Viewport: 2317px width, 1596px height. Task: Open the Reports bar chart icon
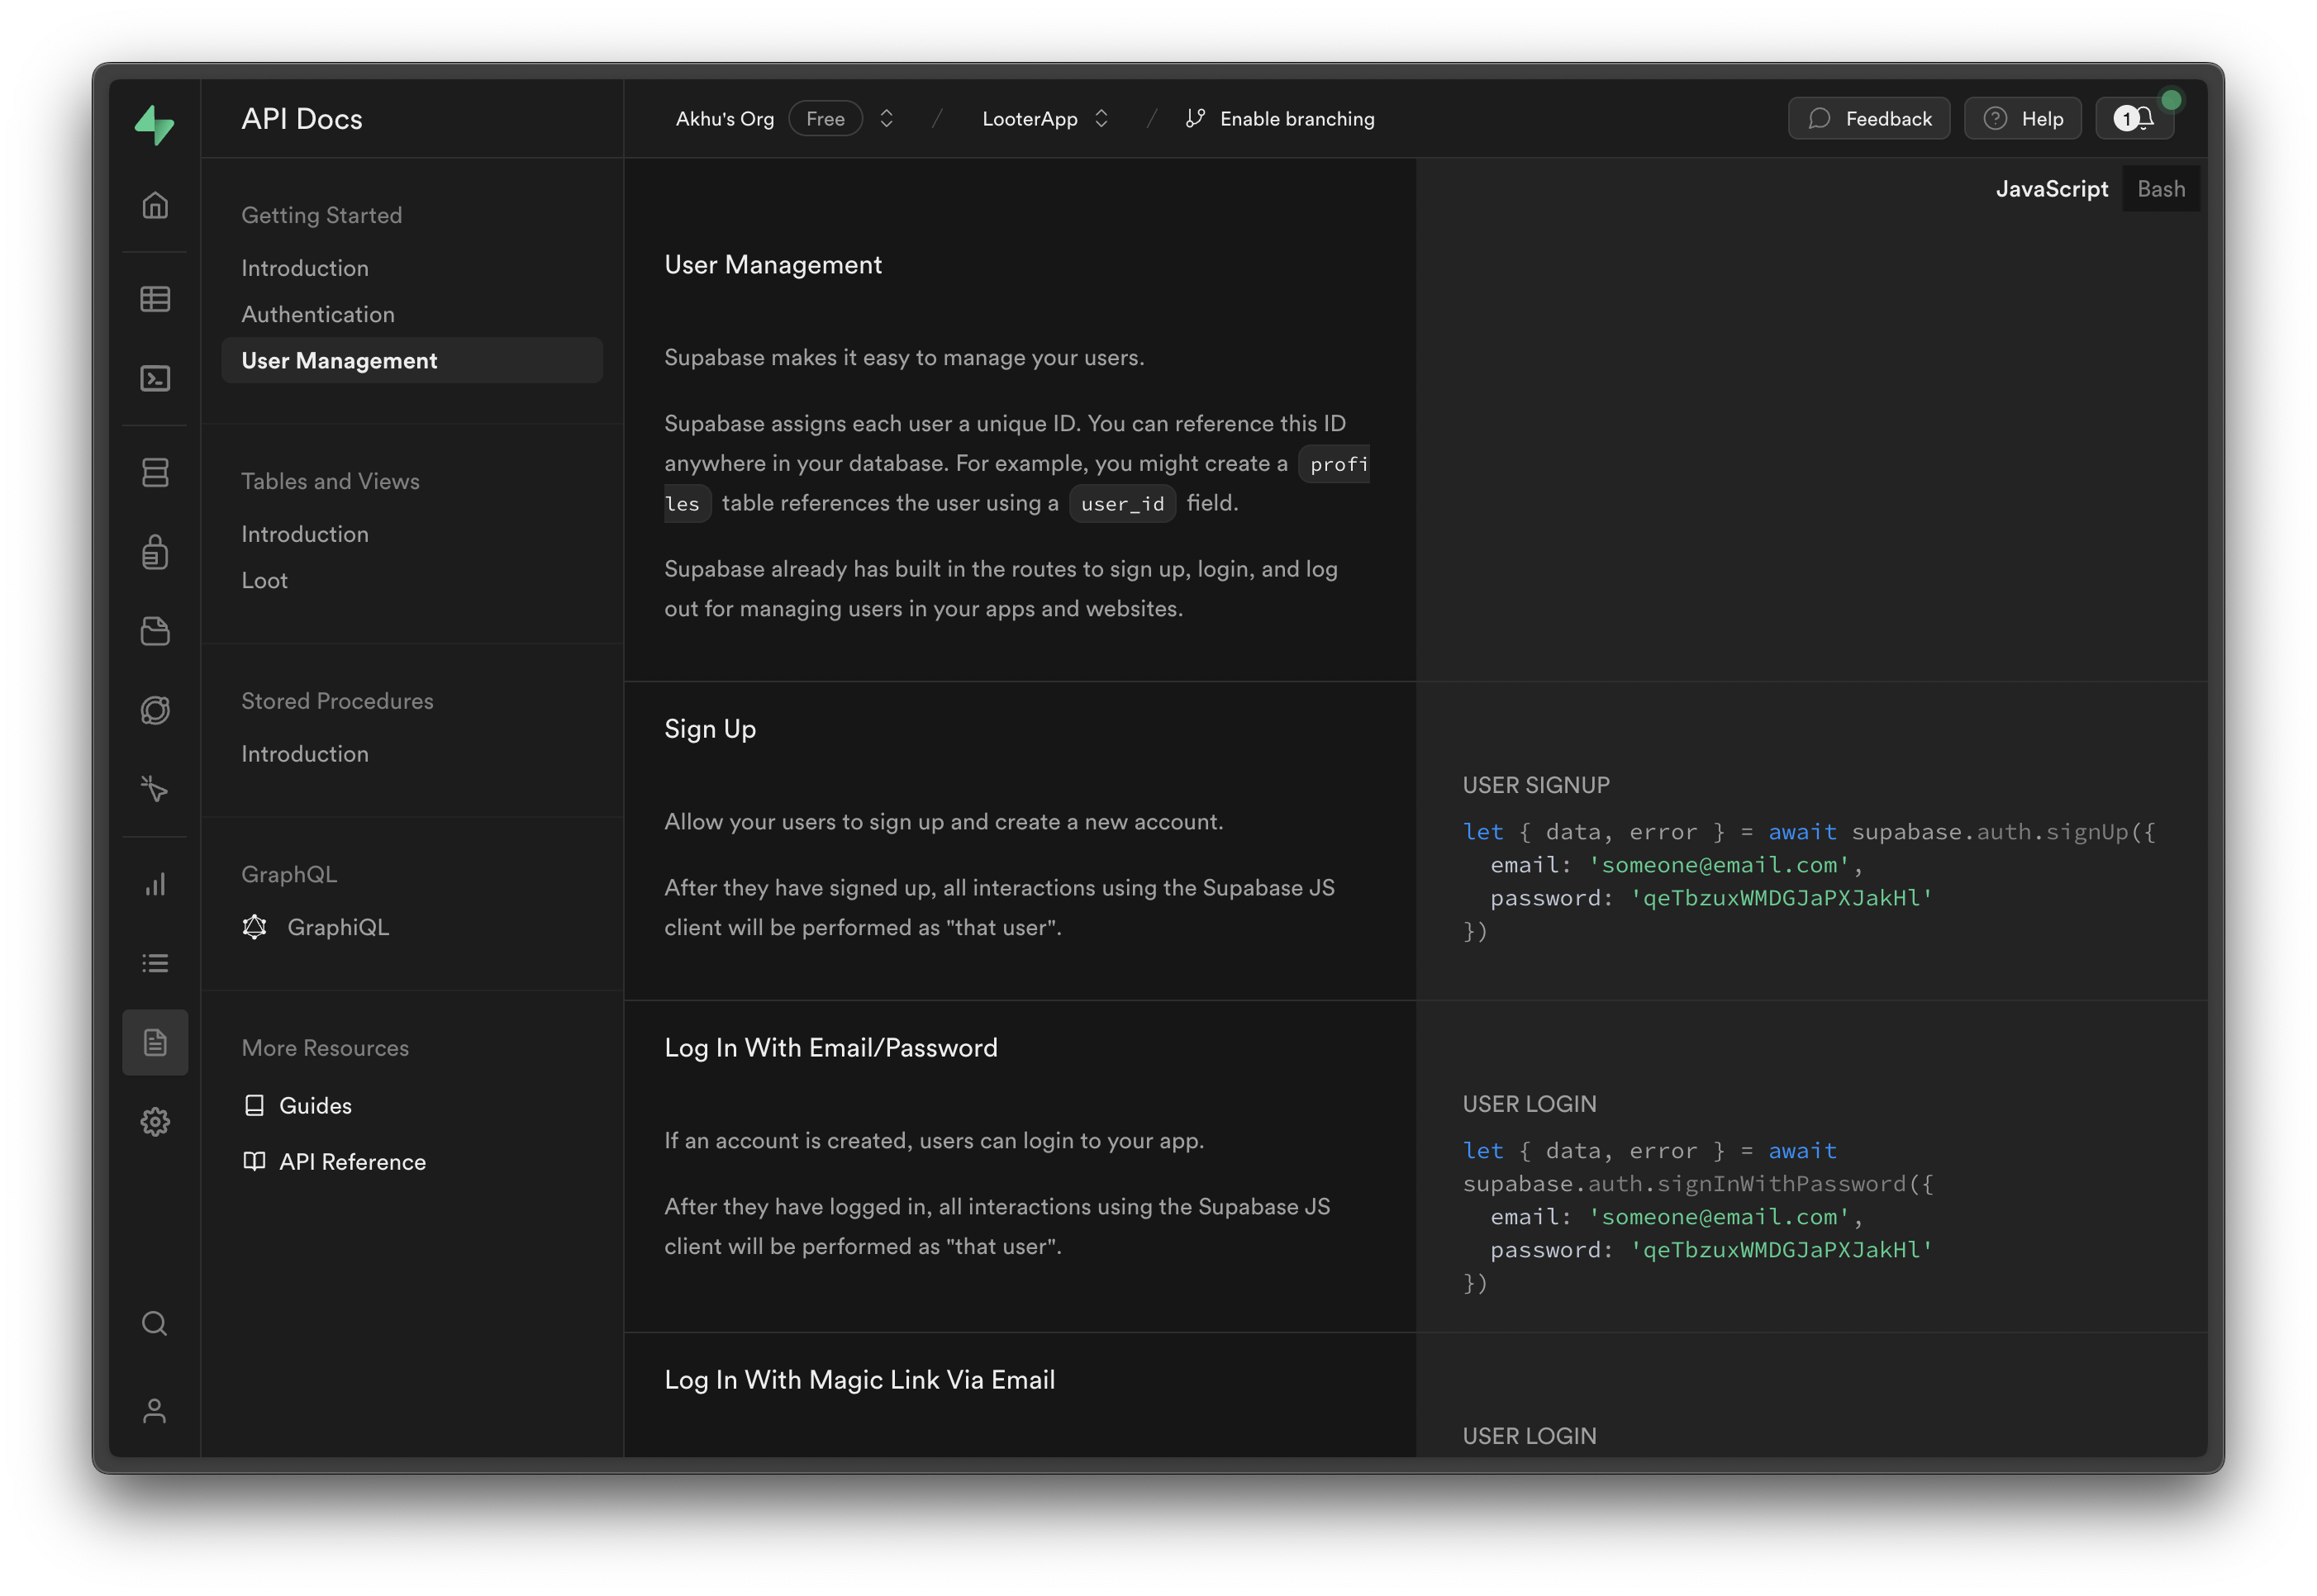pyautogui.click(x=155, y=884)
